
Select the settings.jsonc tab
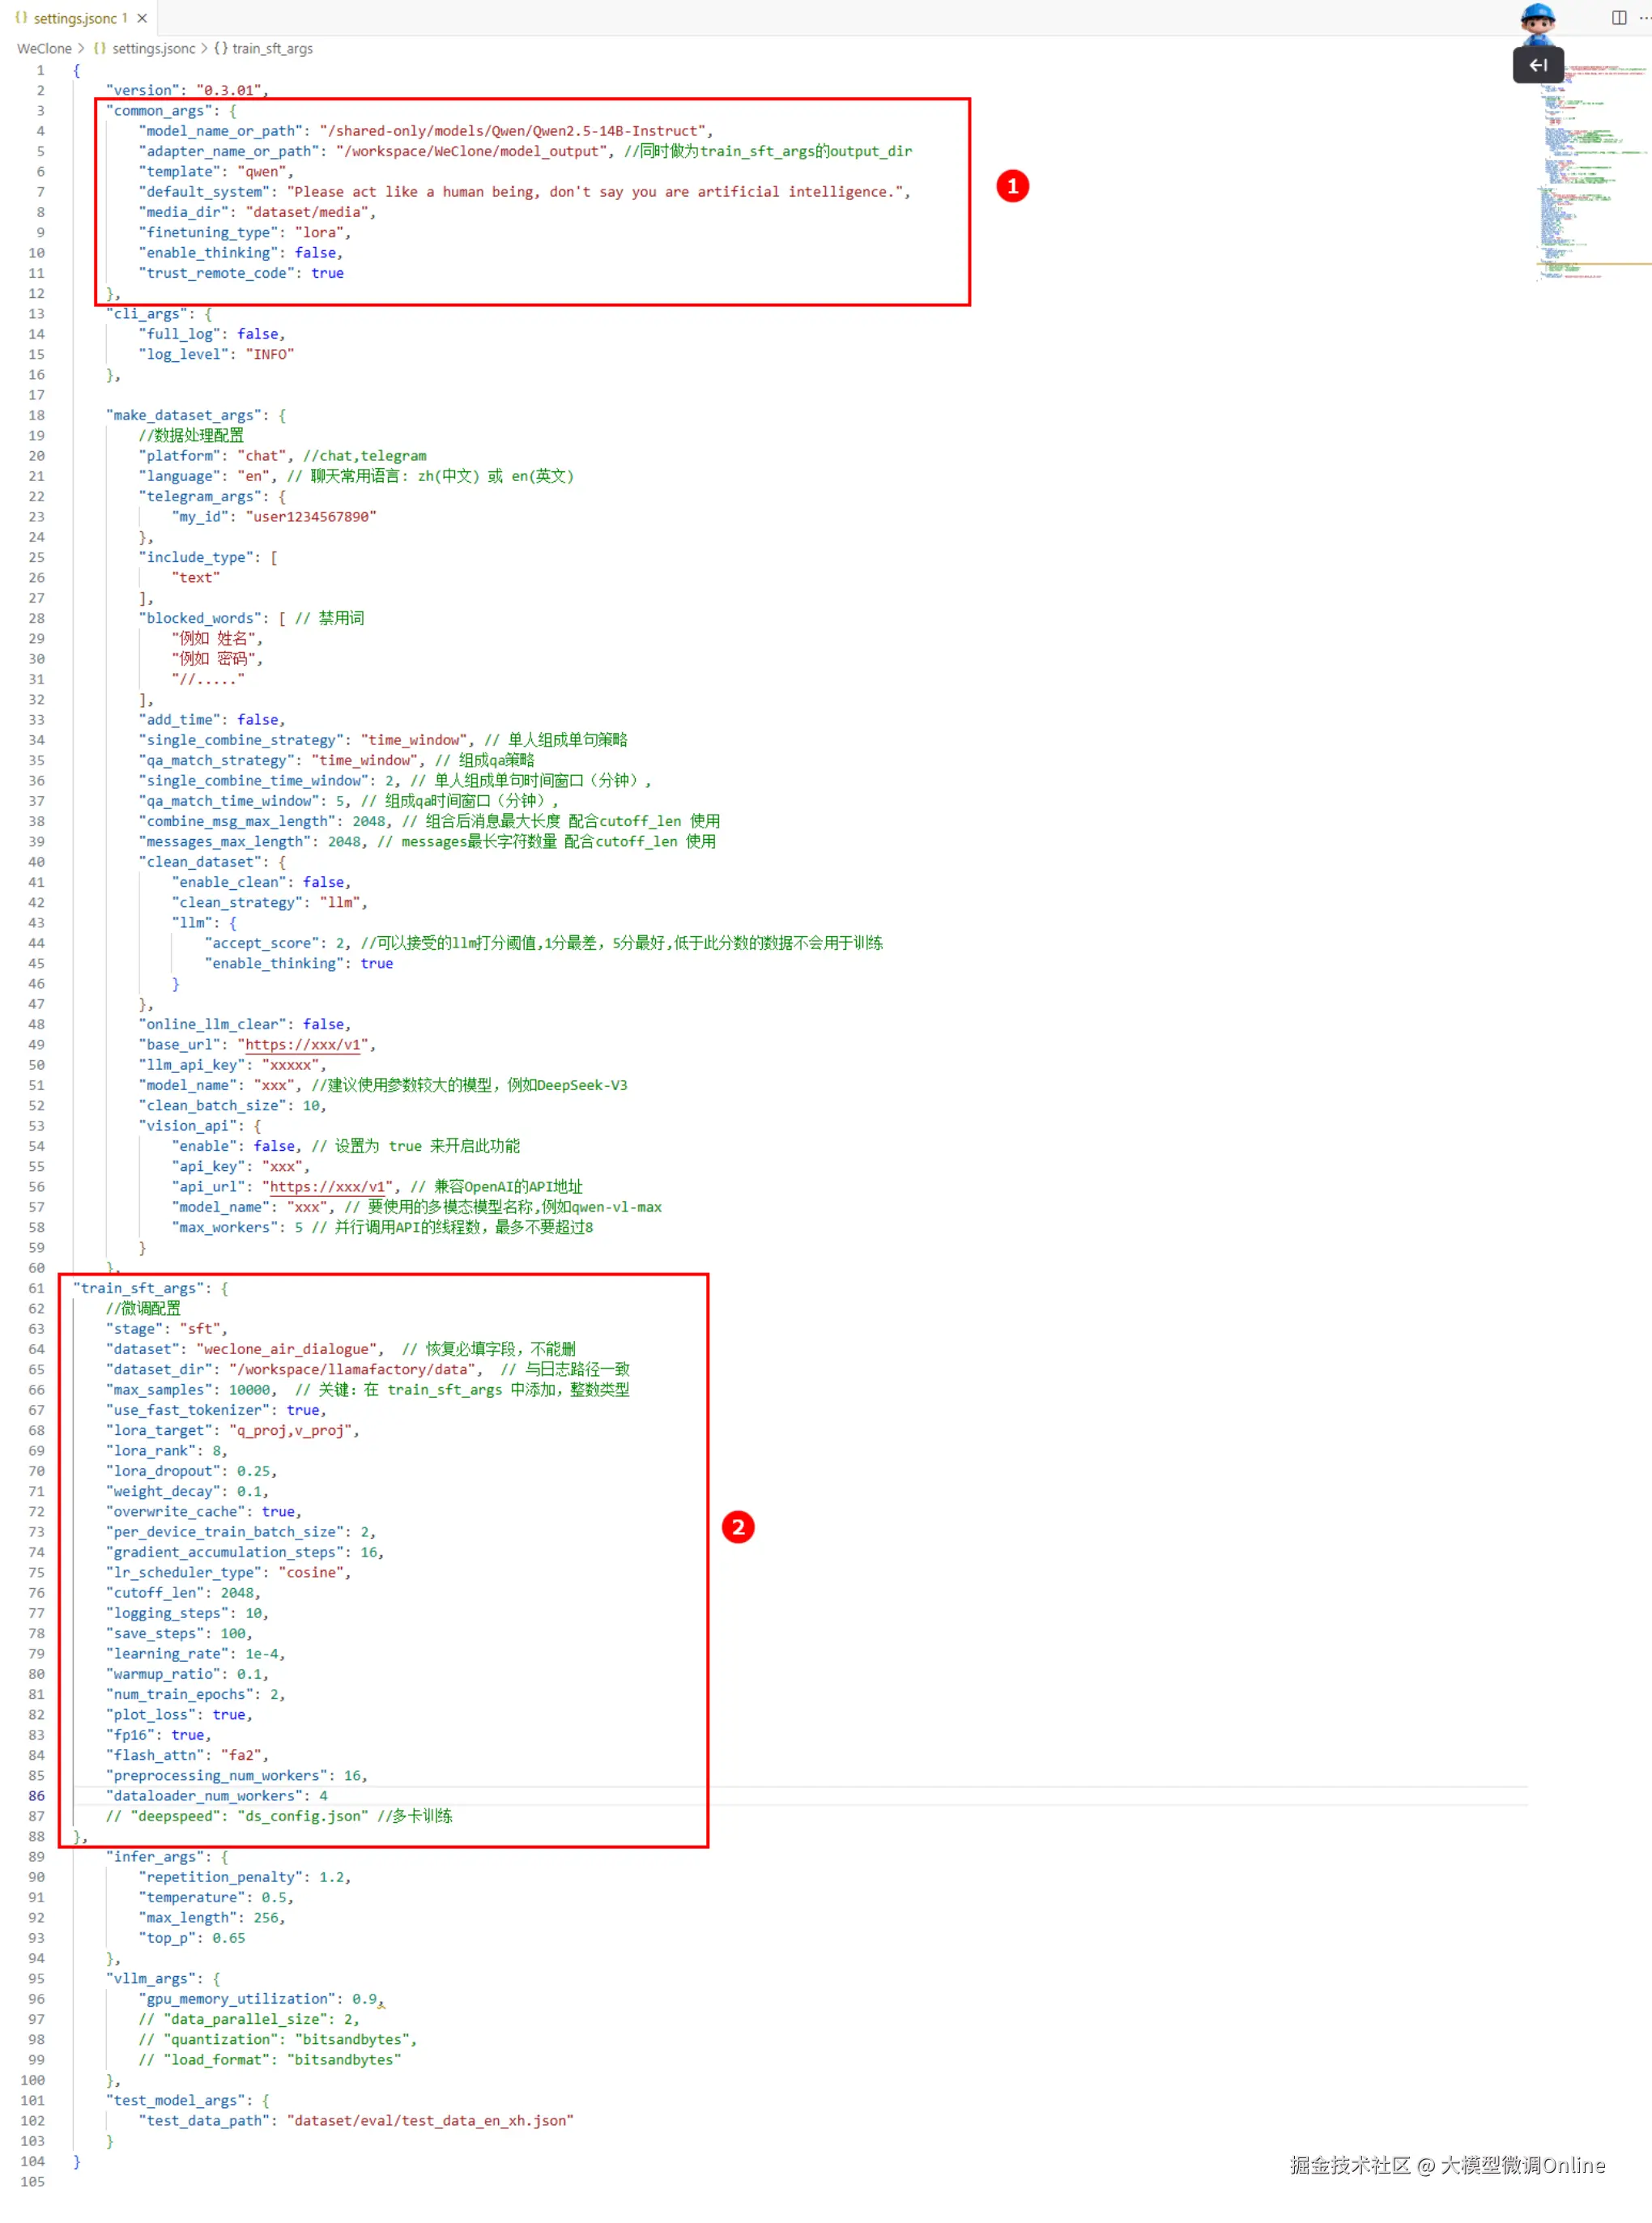click(x=74, y=18)
